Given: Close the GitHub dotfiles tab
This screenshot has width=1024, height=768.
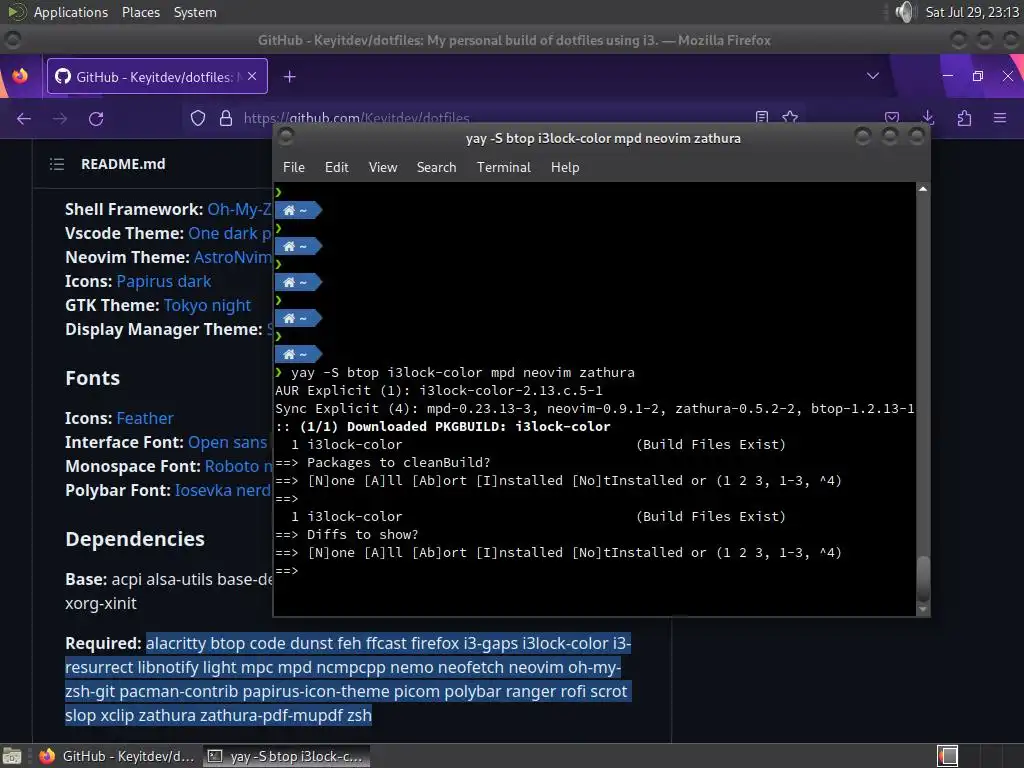Looking at the screenshot, I should point(252,76).
